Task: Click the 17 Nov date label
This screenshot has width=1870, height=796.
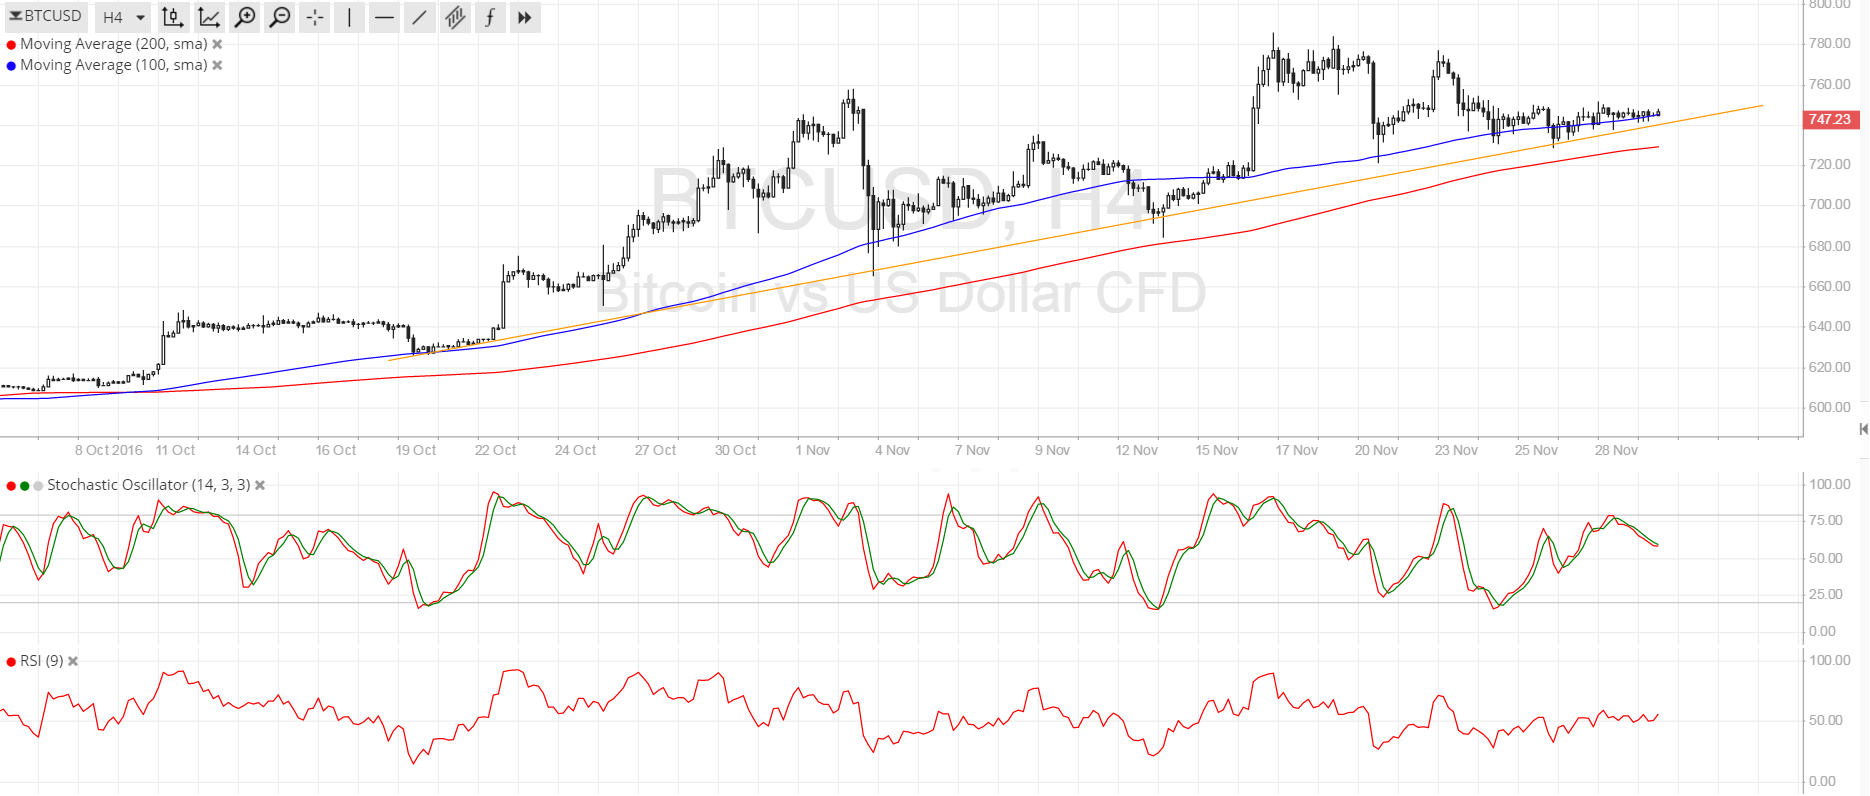Action: click(x=1297, y=450)
